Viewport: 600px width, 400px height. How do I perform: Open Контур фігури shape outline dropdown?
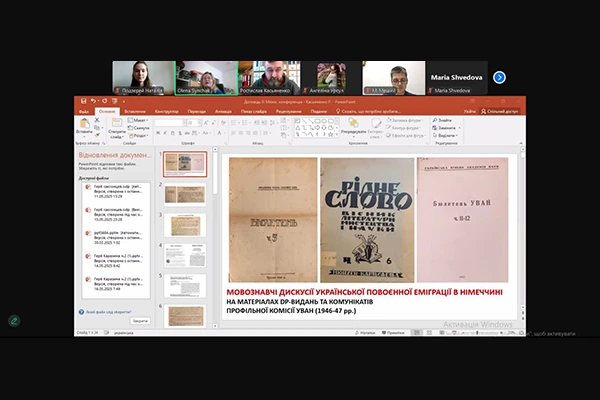point(404,128)
